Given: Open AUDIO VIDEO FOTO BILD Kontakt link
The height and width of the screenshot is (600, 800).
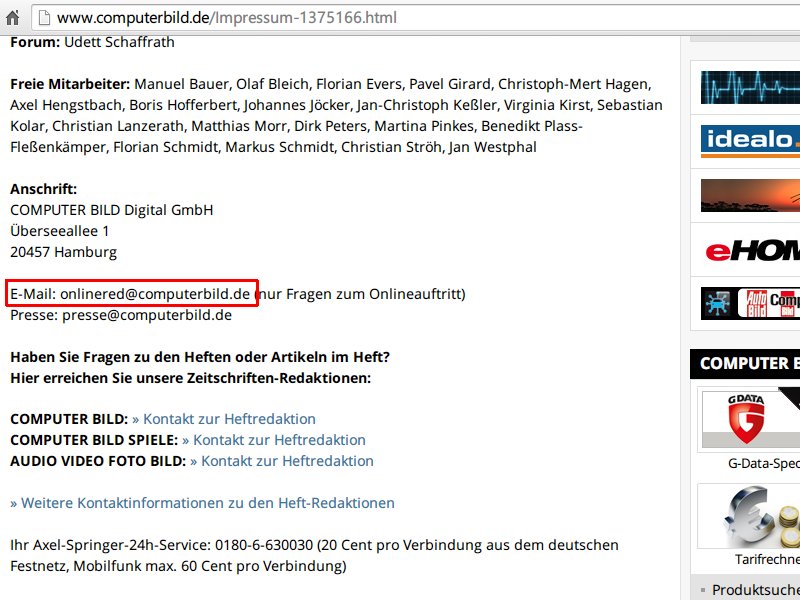Looking at the screenshot, I should tap(282, 461).
